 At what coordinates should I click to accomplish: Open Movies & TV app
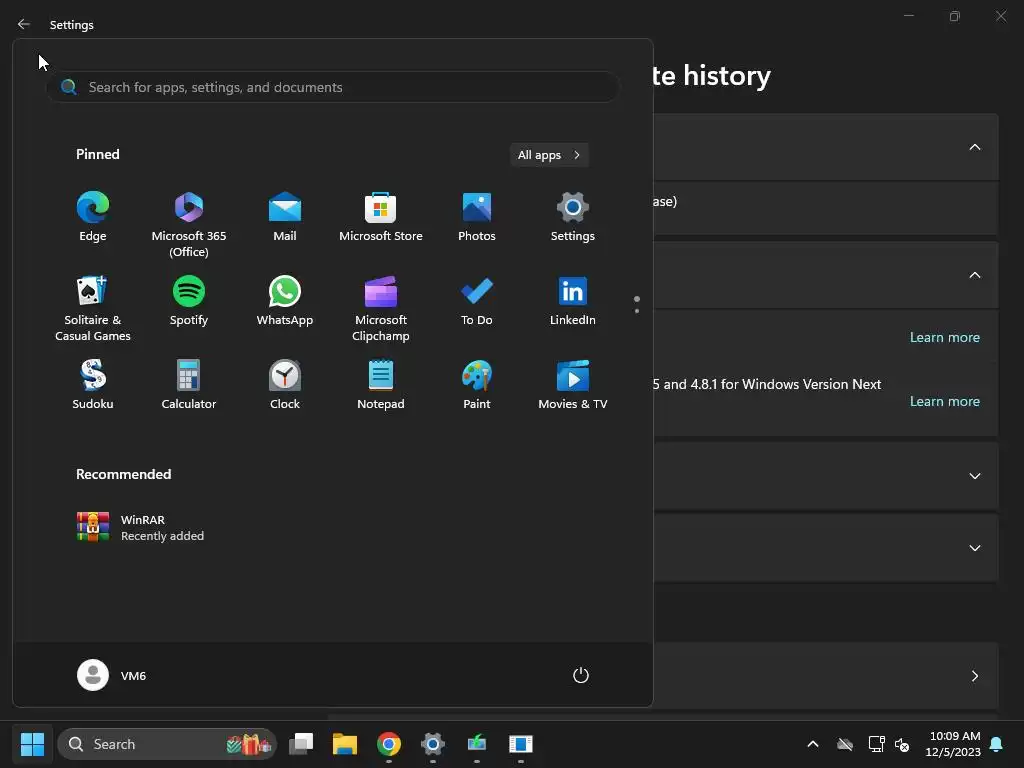tap(573, 385)
